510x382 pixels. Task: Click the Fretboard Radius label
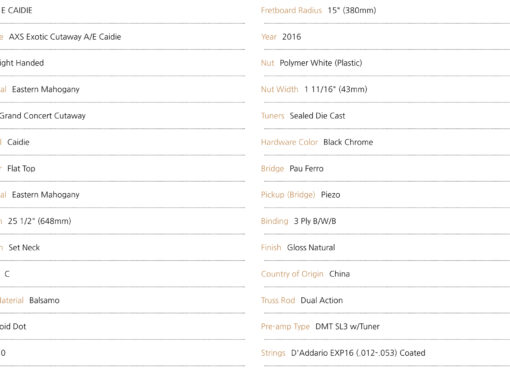coord(291,10)
